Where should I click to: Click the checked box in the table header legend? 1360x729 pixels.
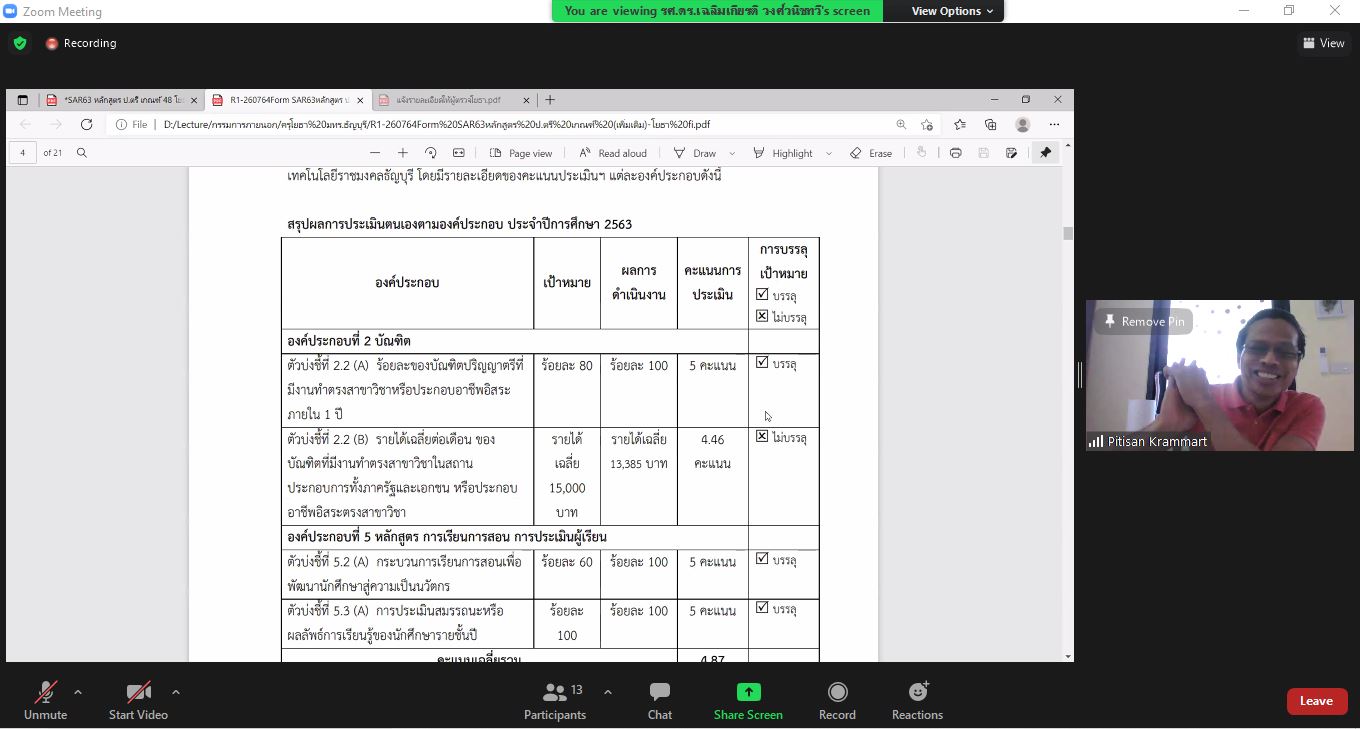[762, 294]
